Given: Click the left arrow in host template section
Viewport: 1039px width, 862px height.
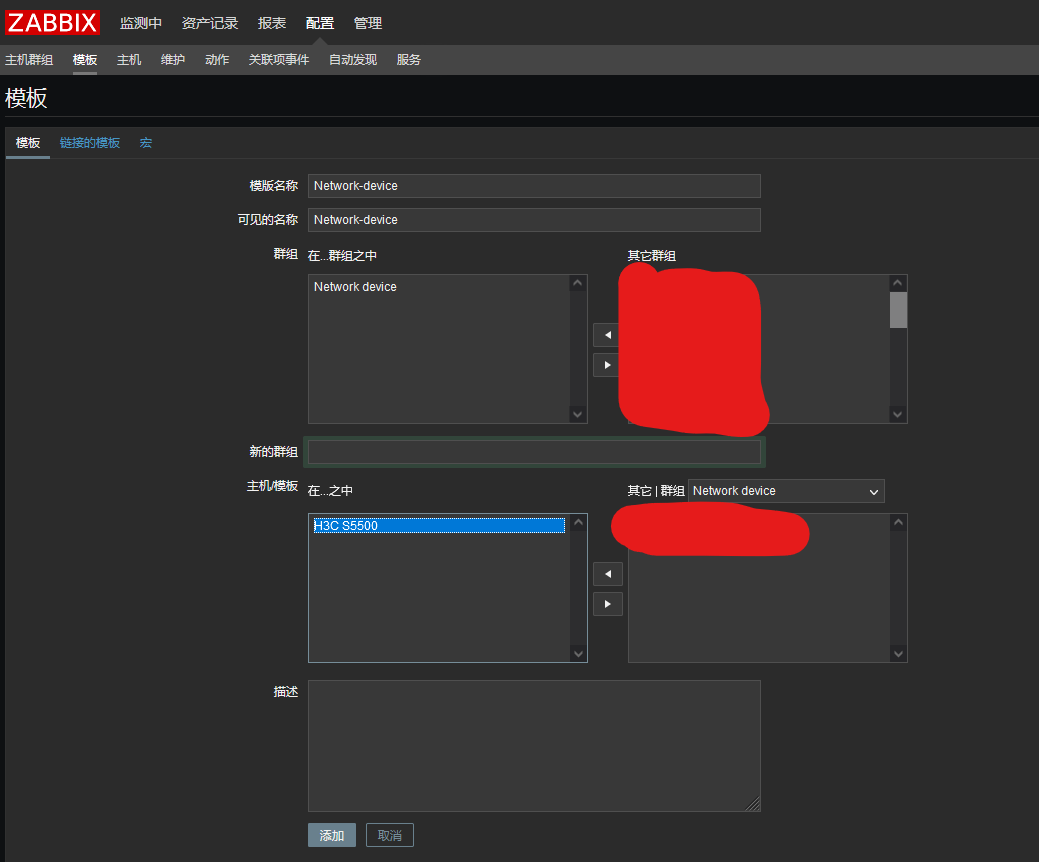Looking at the screenshot, I should coord(608,574).
